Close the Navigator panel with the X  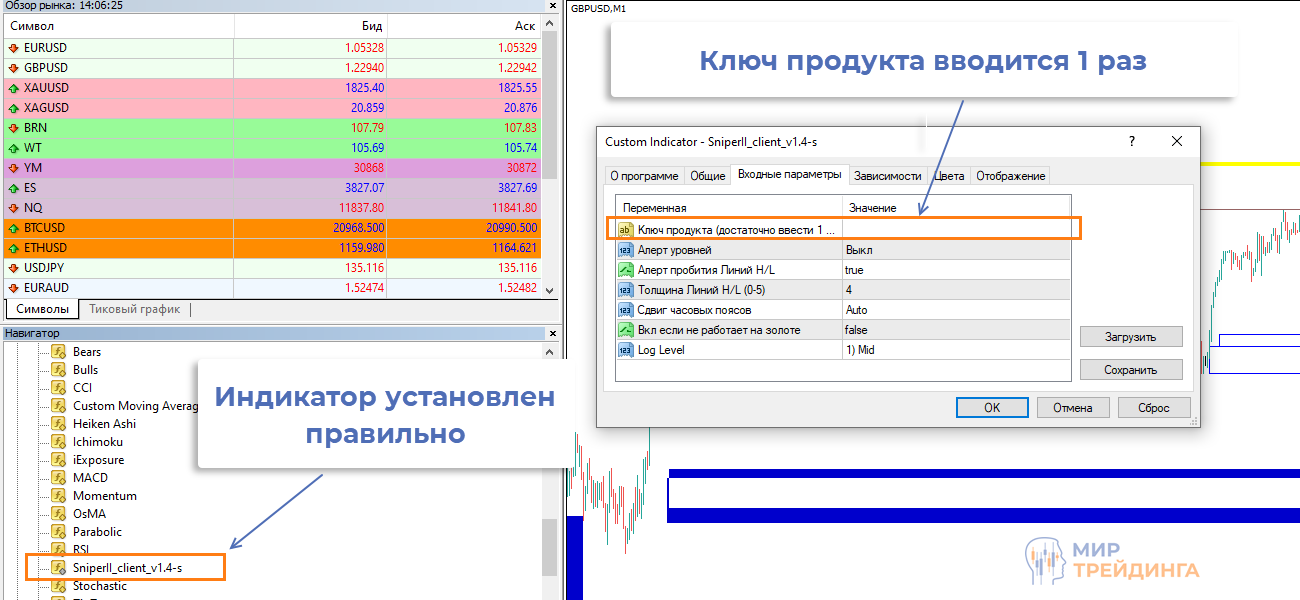click(x=551, y=333)
